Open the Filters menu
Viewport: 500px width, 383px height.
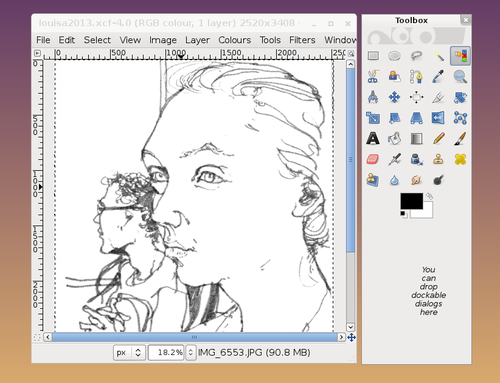tap(302, 40)
